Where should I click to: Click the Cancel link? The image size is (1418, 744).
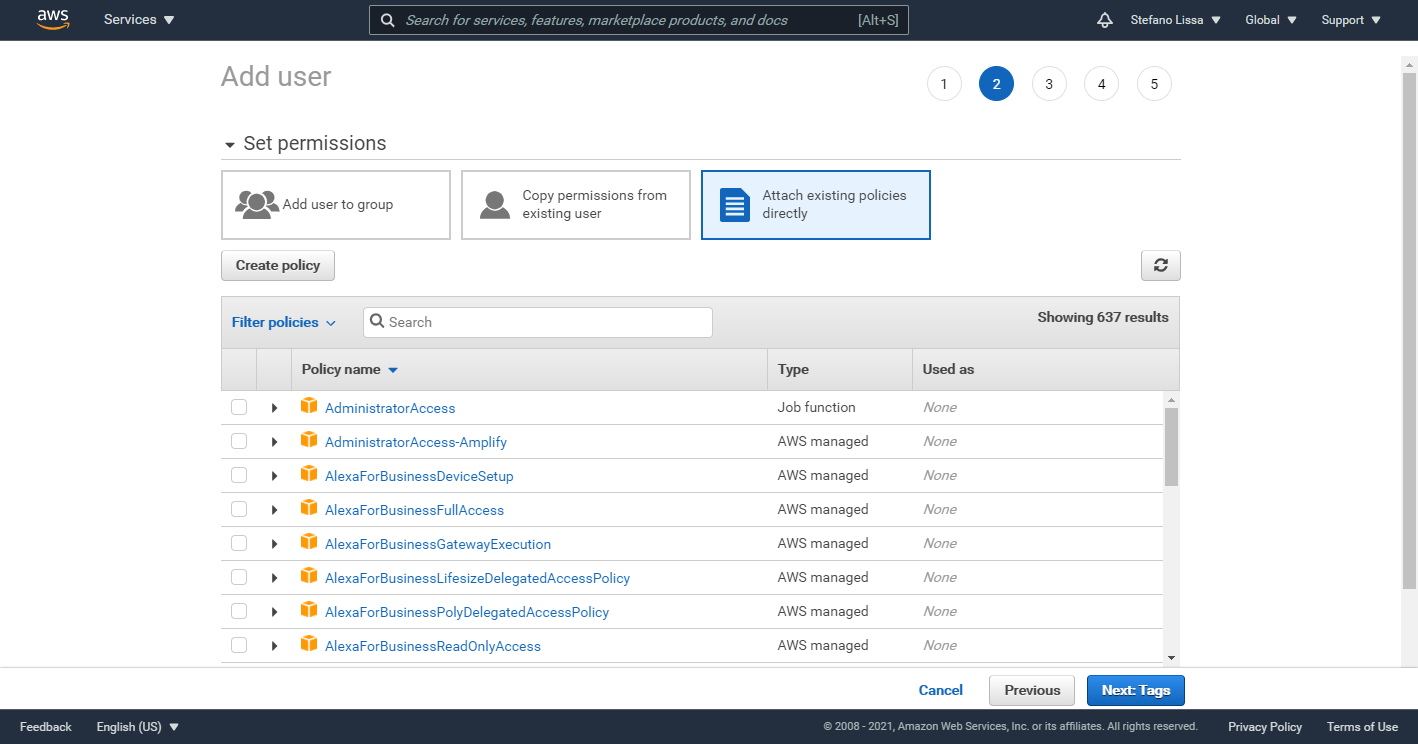click(x=941, y=690)
